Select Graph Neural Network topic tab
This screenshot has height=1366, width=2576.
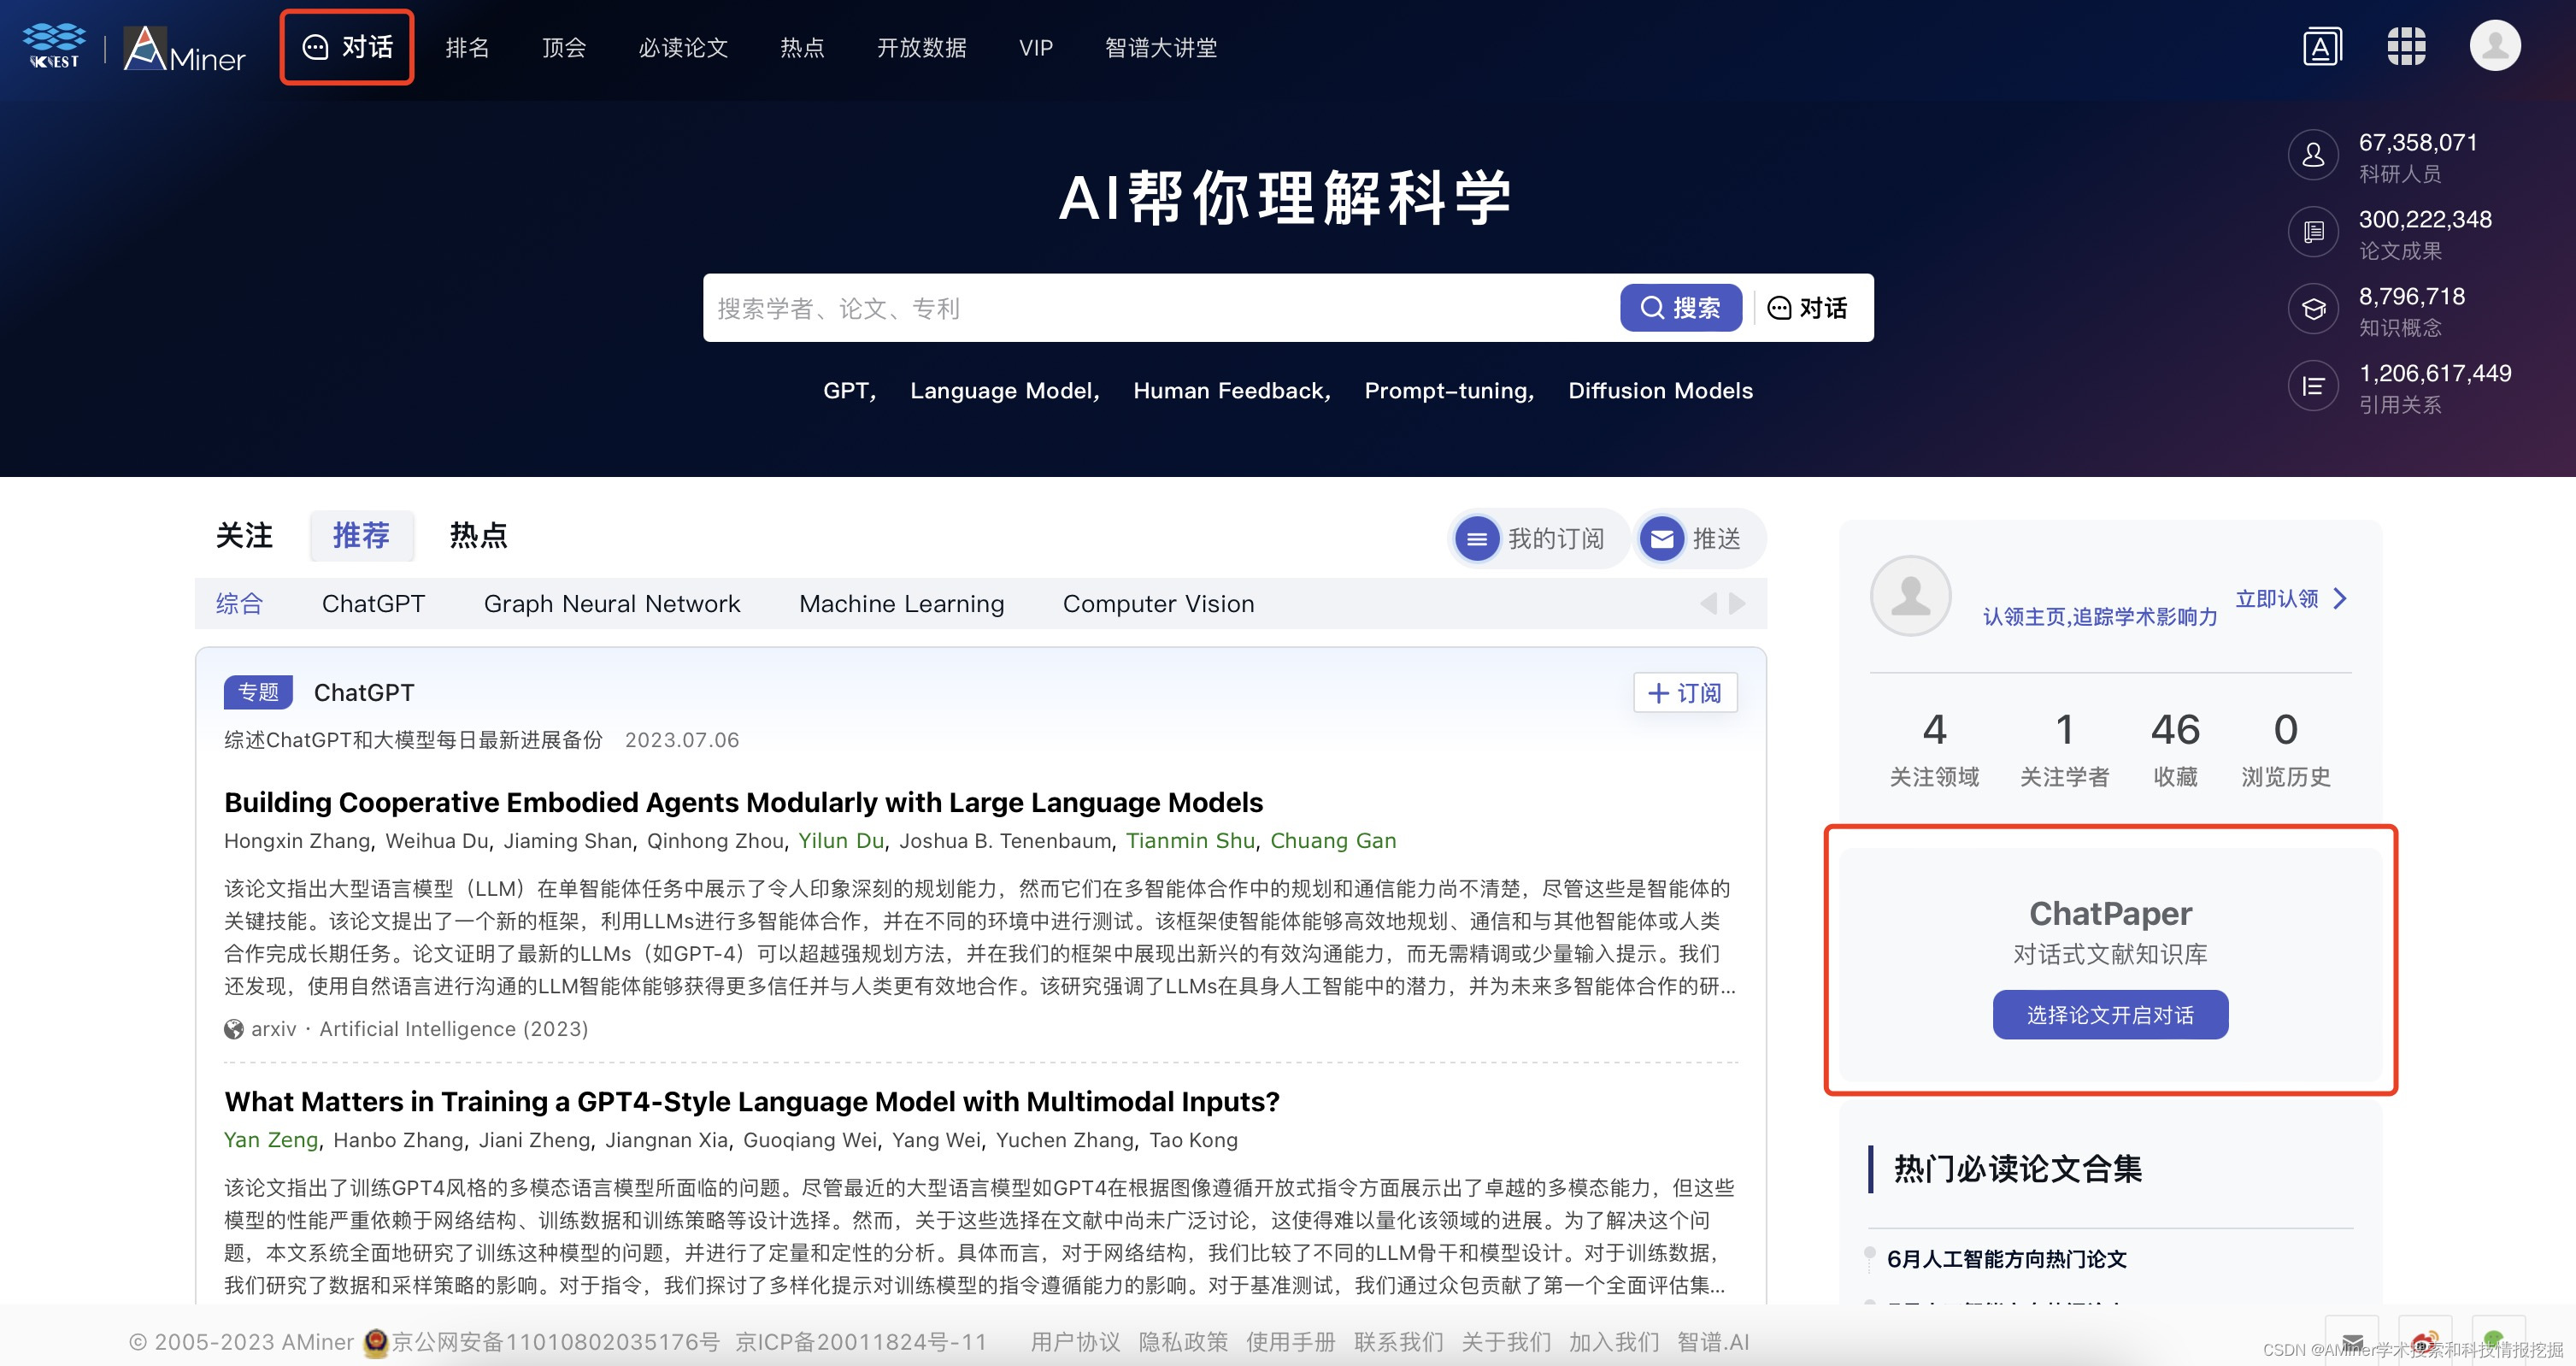tap(612, 603)
